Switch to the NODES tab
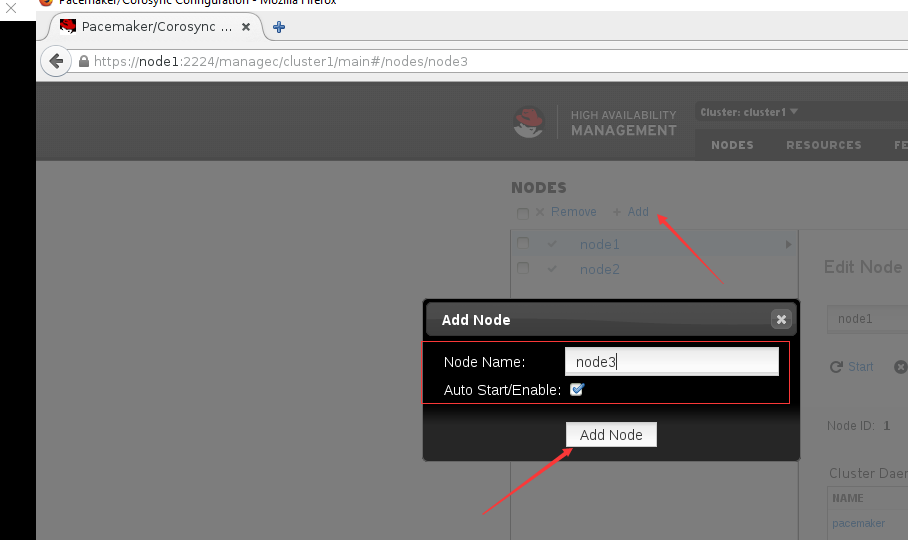The height and width of the screenshot is (540, 908). (x=733, y=145)
